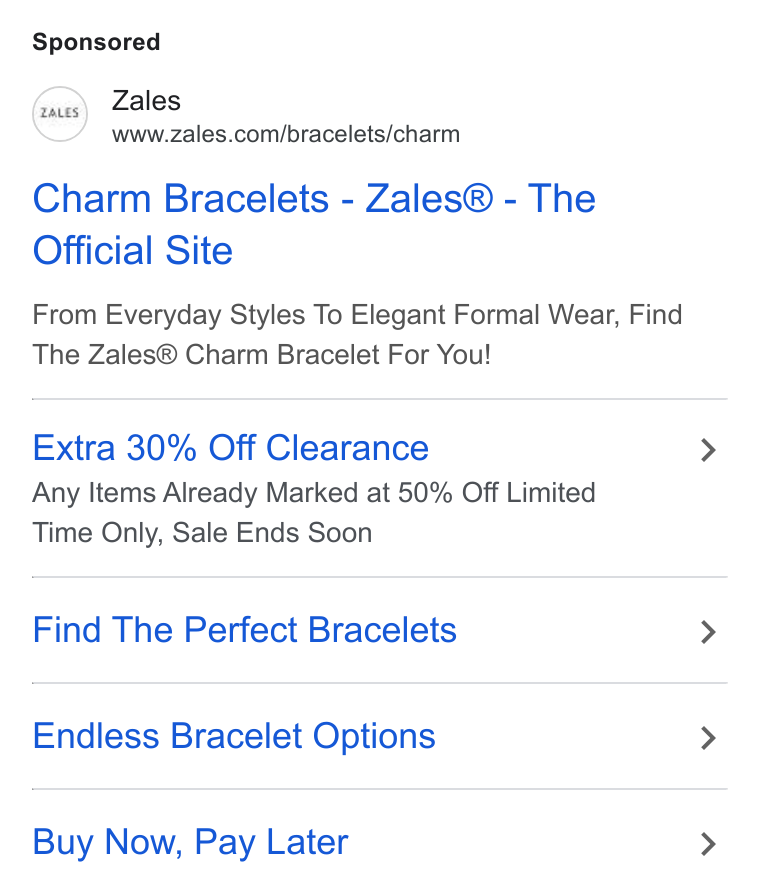Click the www.zales.com/bracelets/charm URL

pyautogui.click(x=286, y=135)
